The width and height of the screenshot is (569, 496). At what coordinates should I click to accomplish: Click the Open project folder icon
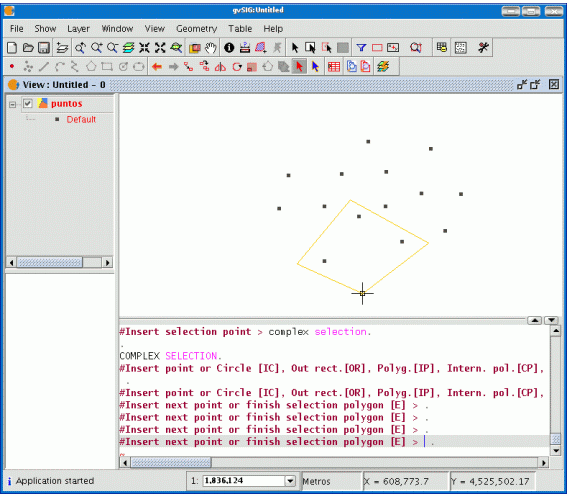tap(28, 48)
